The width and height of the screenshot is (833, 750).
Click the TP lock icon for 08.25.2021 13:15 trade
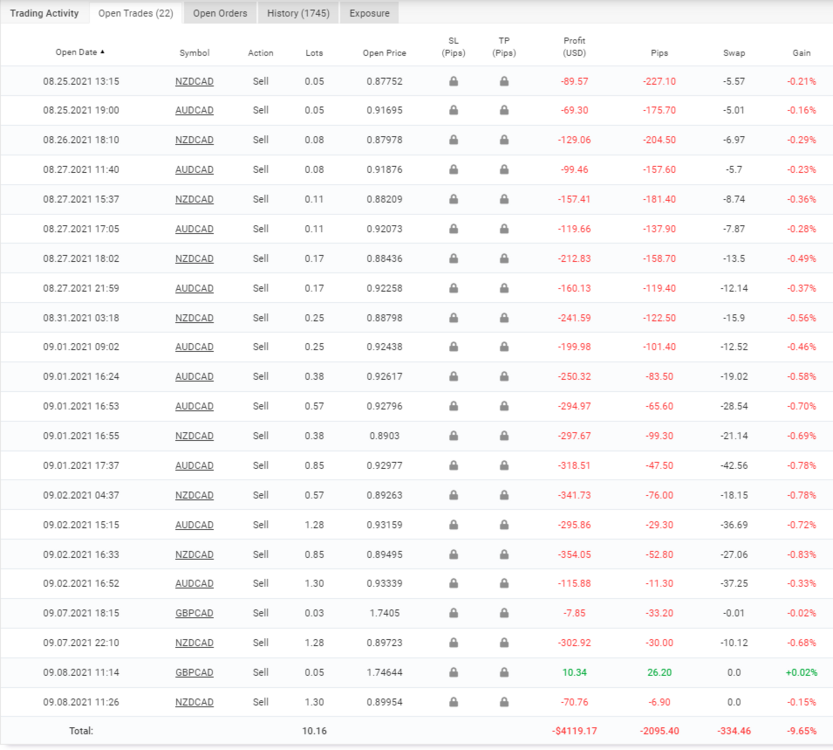(504, 81)
